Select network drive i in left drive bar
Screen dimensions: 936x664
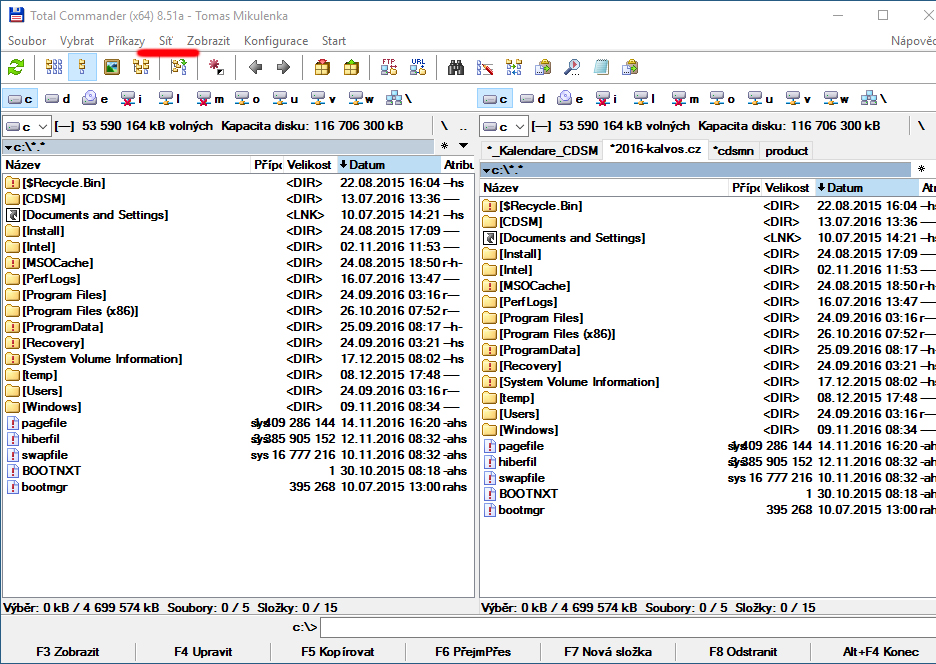132,99
